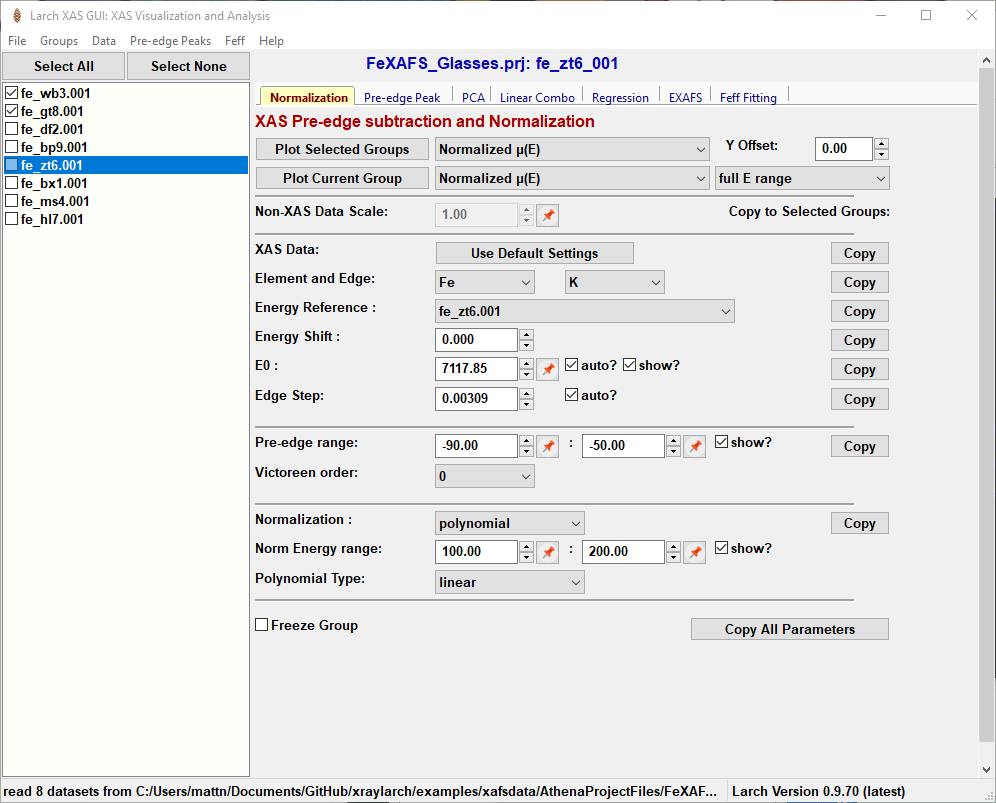Viewport: 996px width, 803px height.
Task: Open the Pre-edge Peaks menu
Action: coord(170,41)
